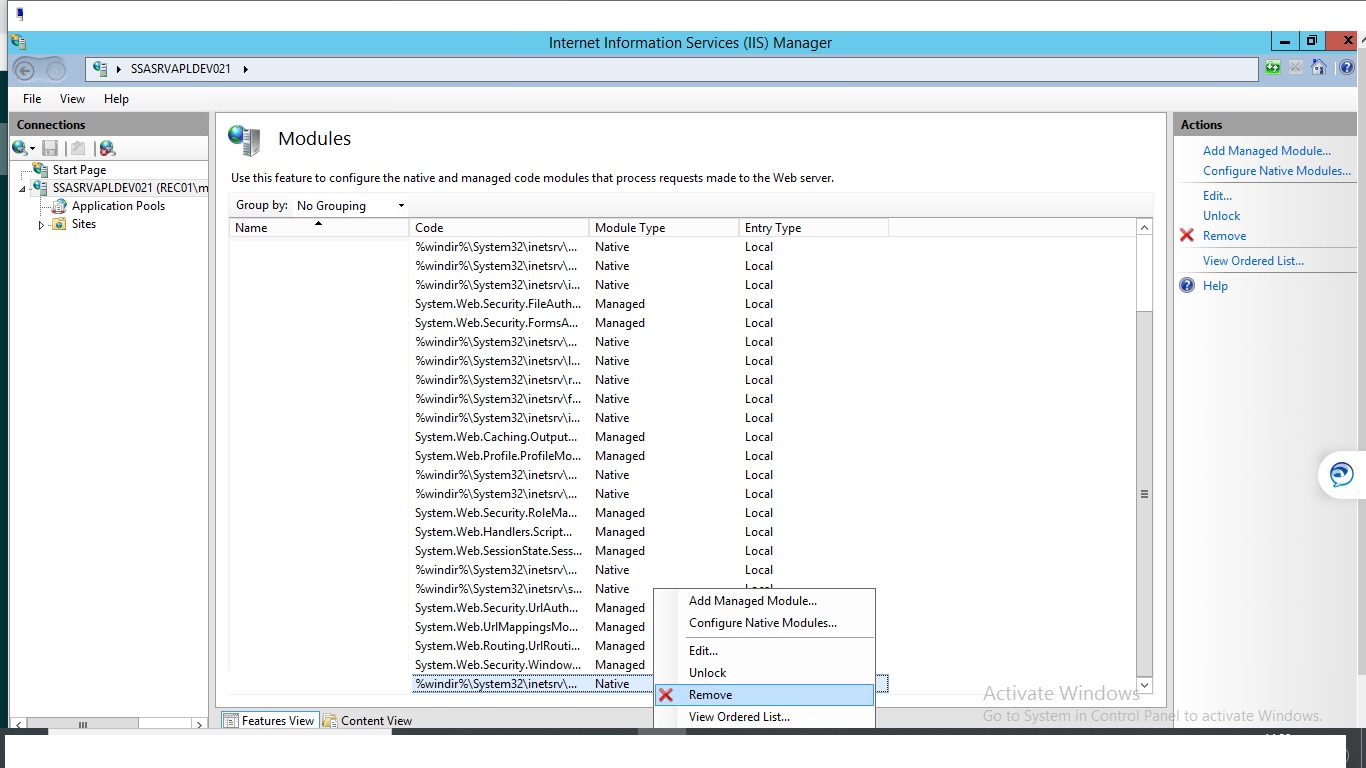Choose Remove from the context menu

coord(765,695)
